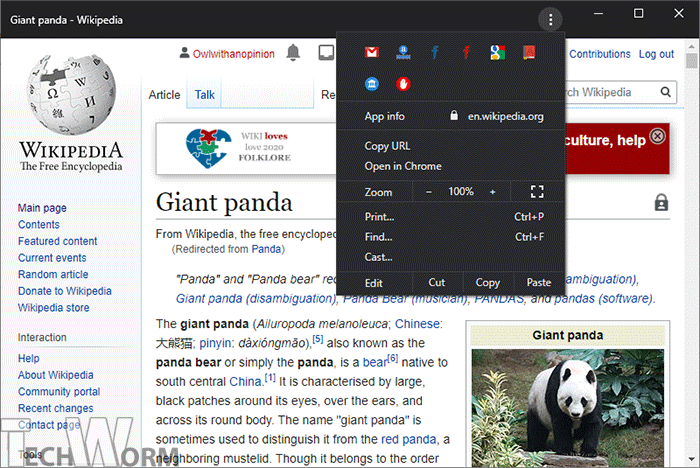The height and width of the screenshot is (468, 700).
Task: Click the page protection padlock icon
Action: [x=661, y=203]
